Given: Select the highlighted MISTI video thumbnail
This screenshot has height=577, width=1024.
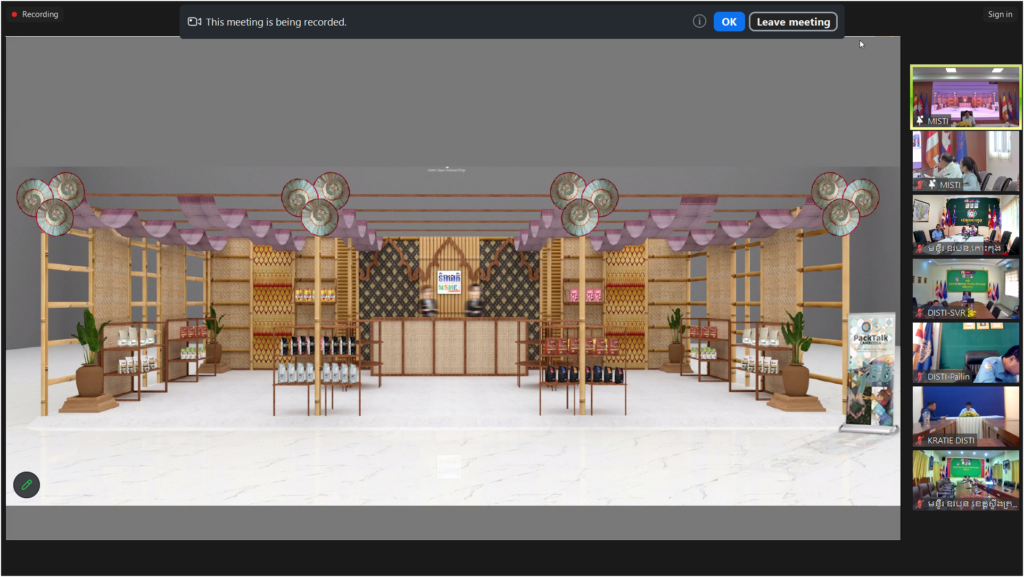Looking at the screenshot, I should click(x=965, y=96).
